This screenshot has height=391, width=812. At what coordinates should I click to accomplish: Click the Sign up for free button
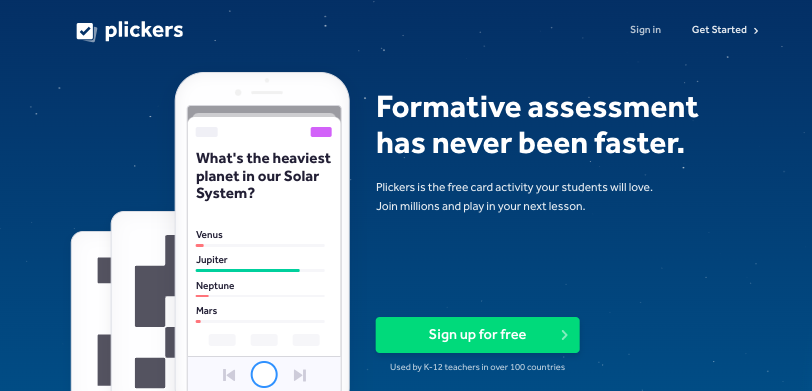[477, 335]
